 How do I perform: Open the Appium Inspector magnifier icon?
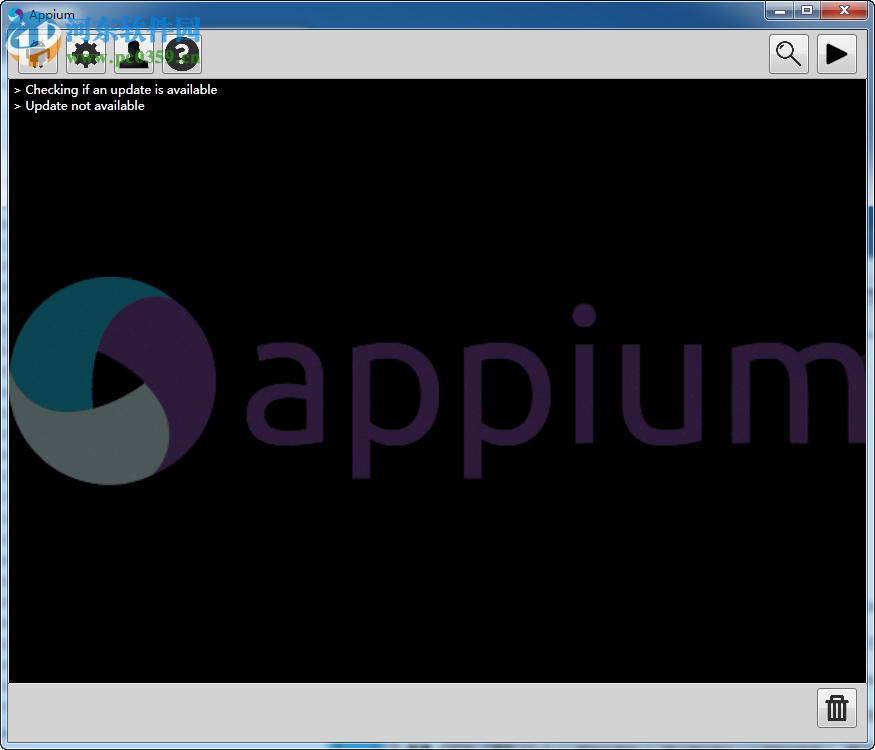788,54
